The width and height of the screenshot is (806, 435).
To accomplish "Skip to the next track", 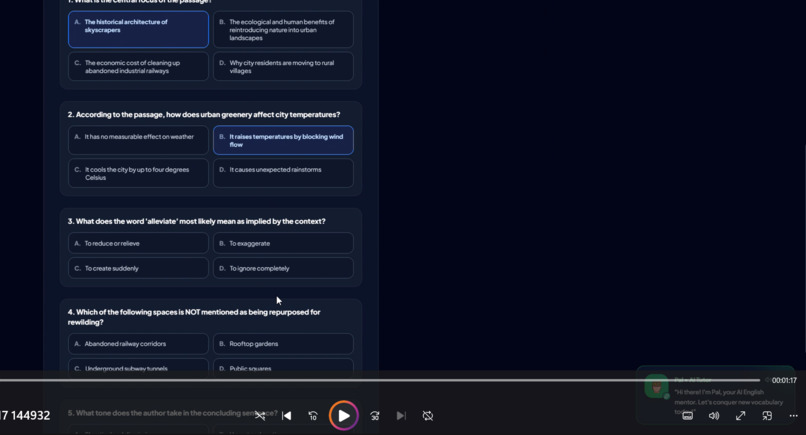I will tap(401, 415).
